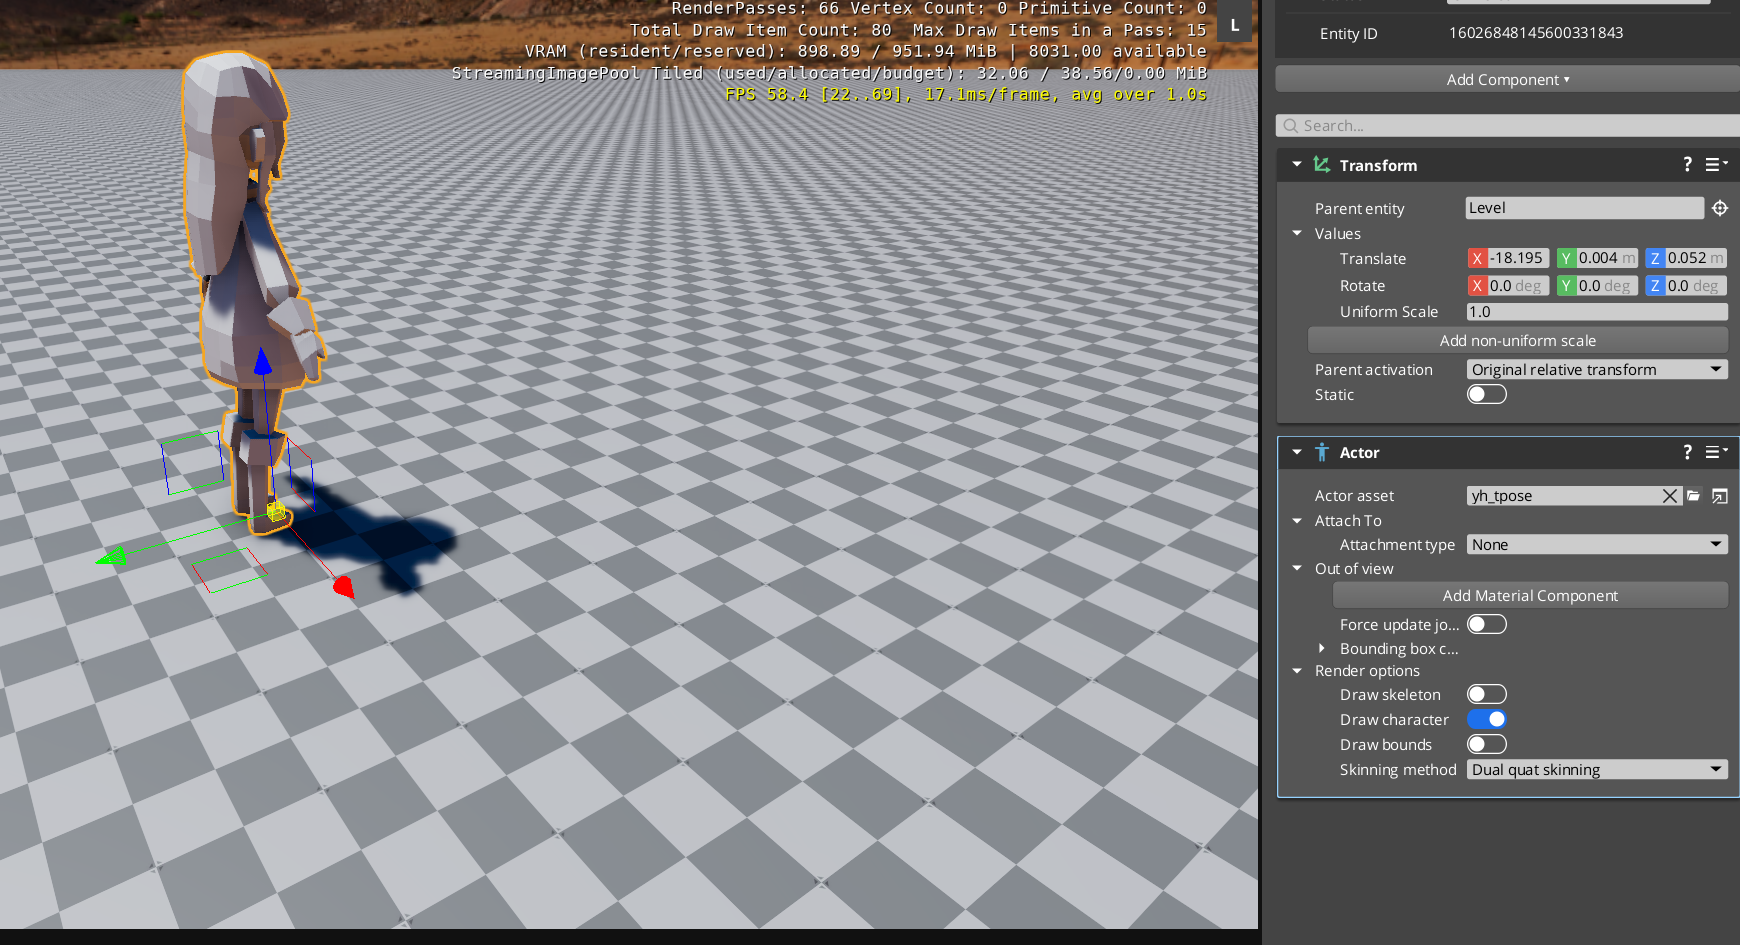
Task: Open the Attachment type dropdown
Action: tap(1596, 543)
